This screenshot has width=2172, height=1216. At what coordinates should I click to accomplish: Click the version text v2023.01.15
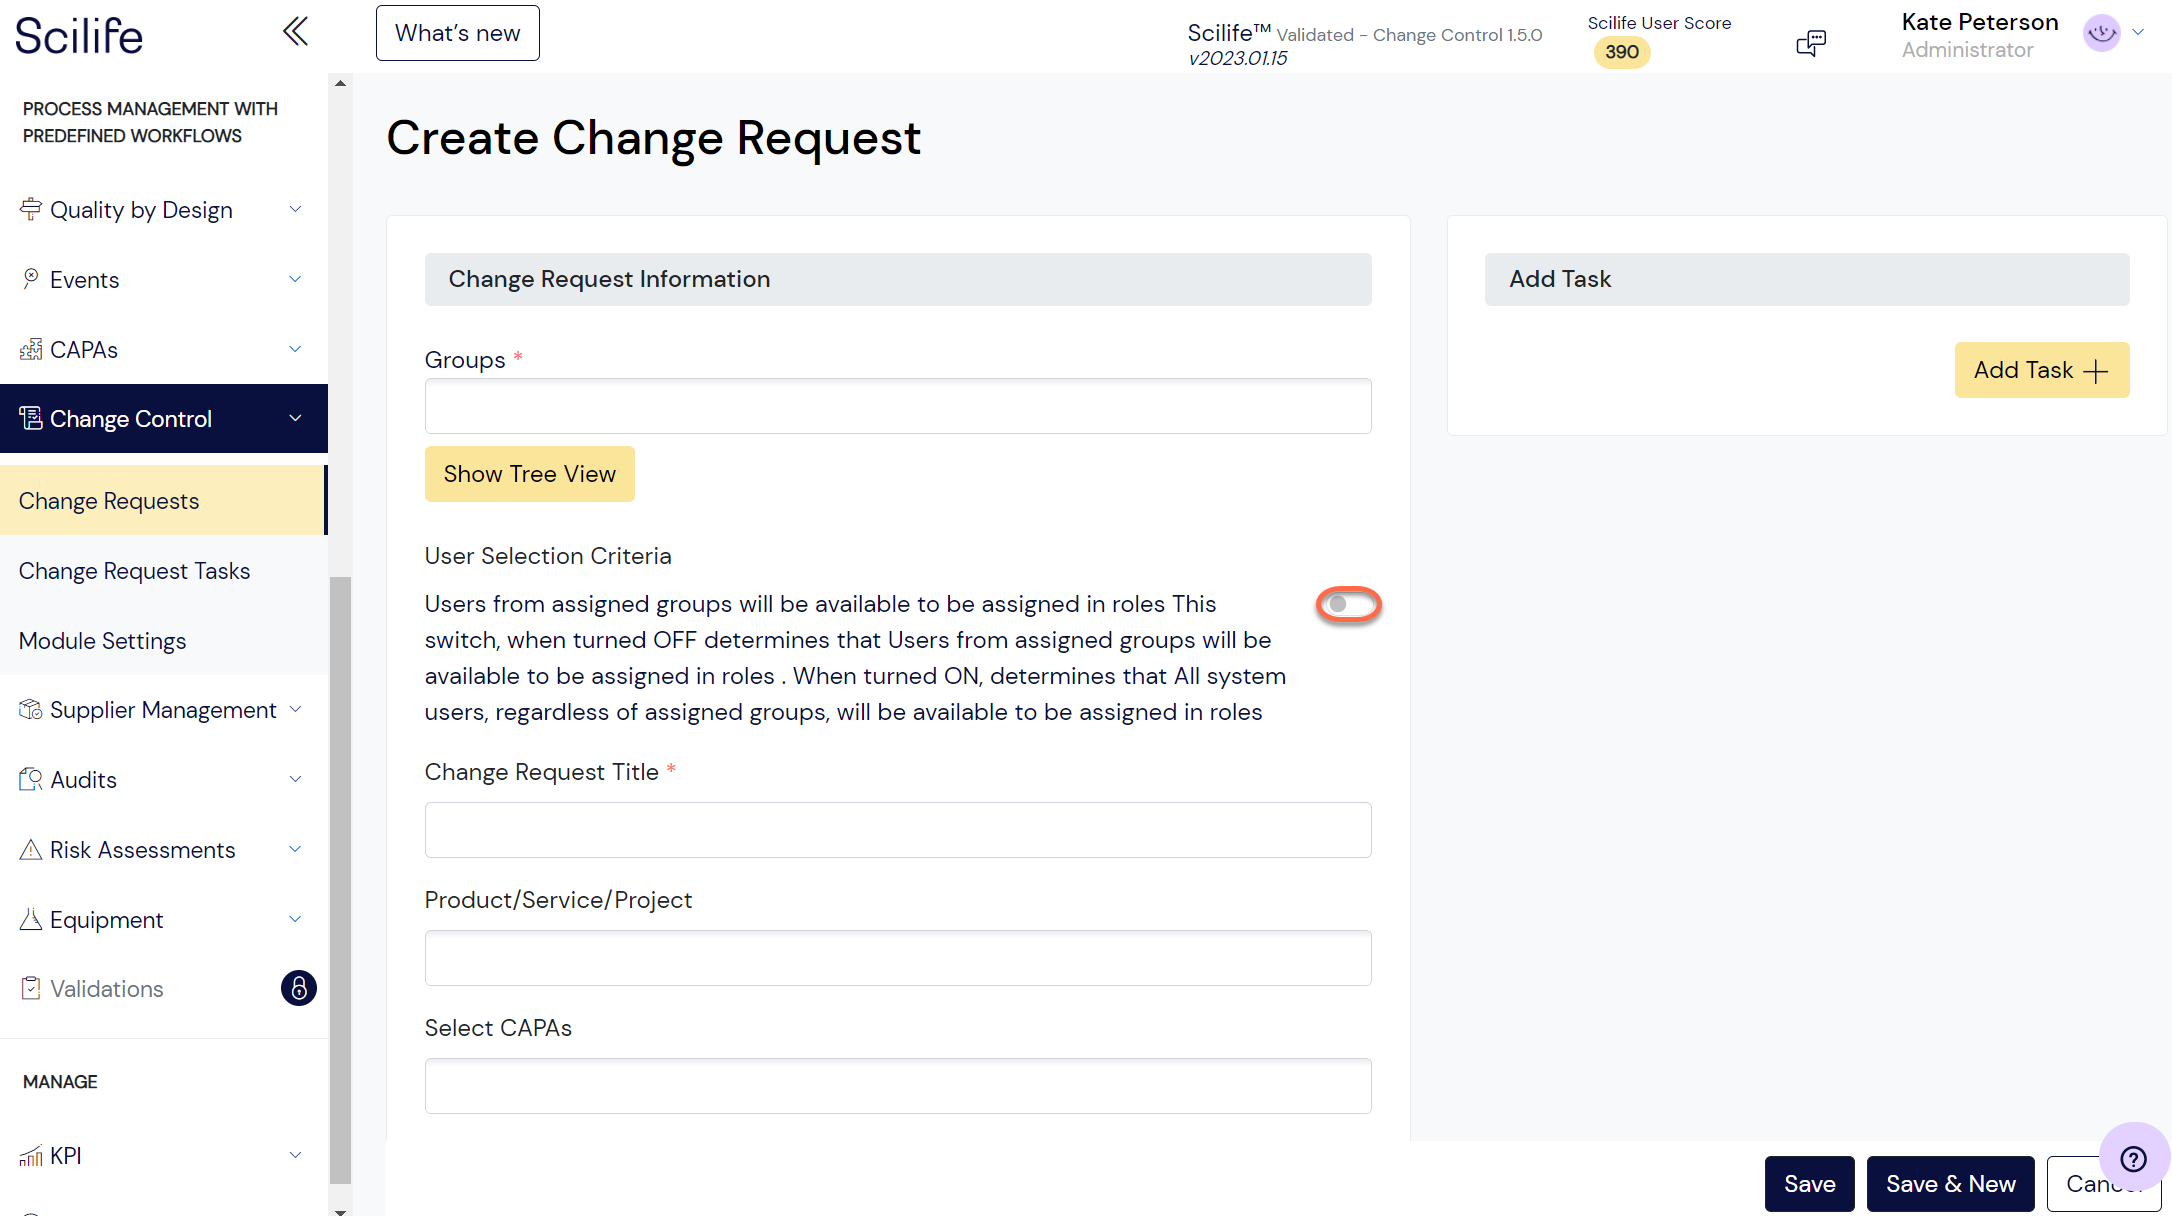click(1237, 58)
